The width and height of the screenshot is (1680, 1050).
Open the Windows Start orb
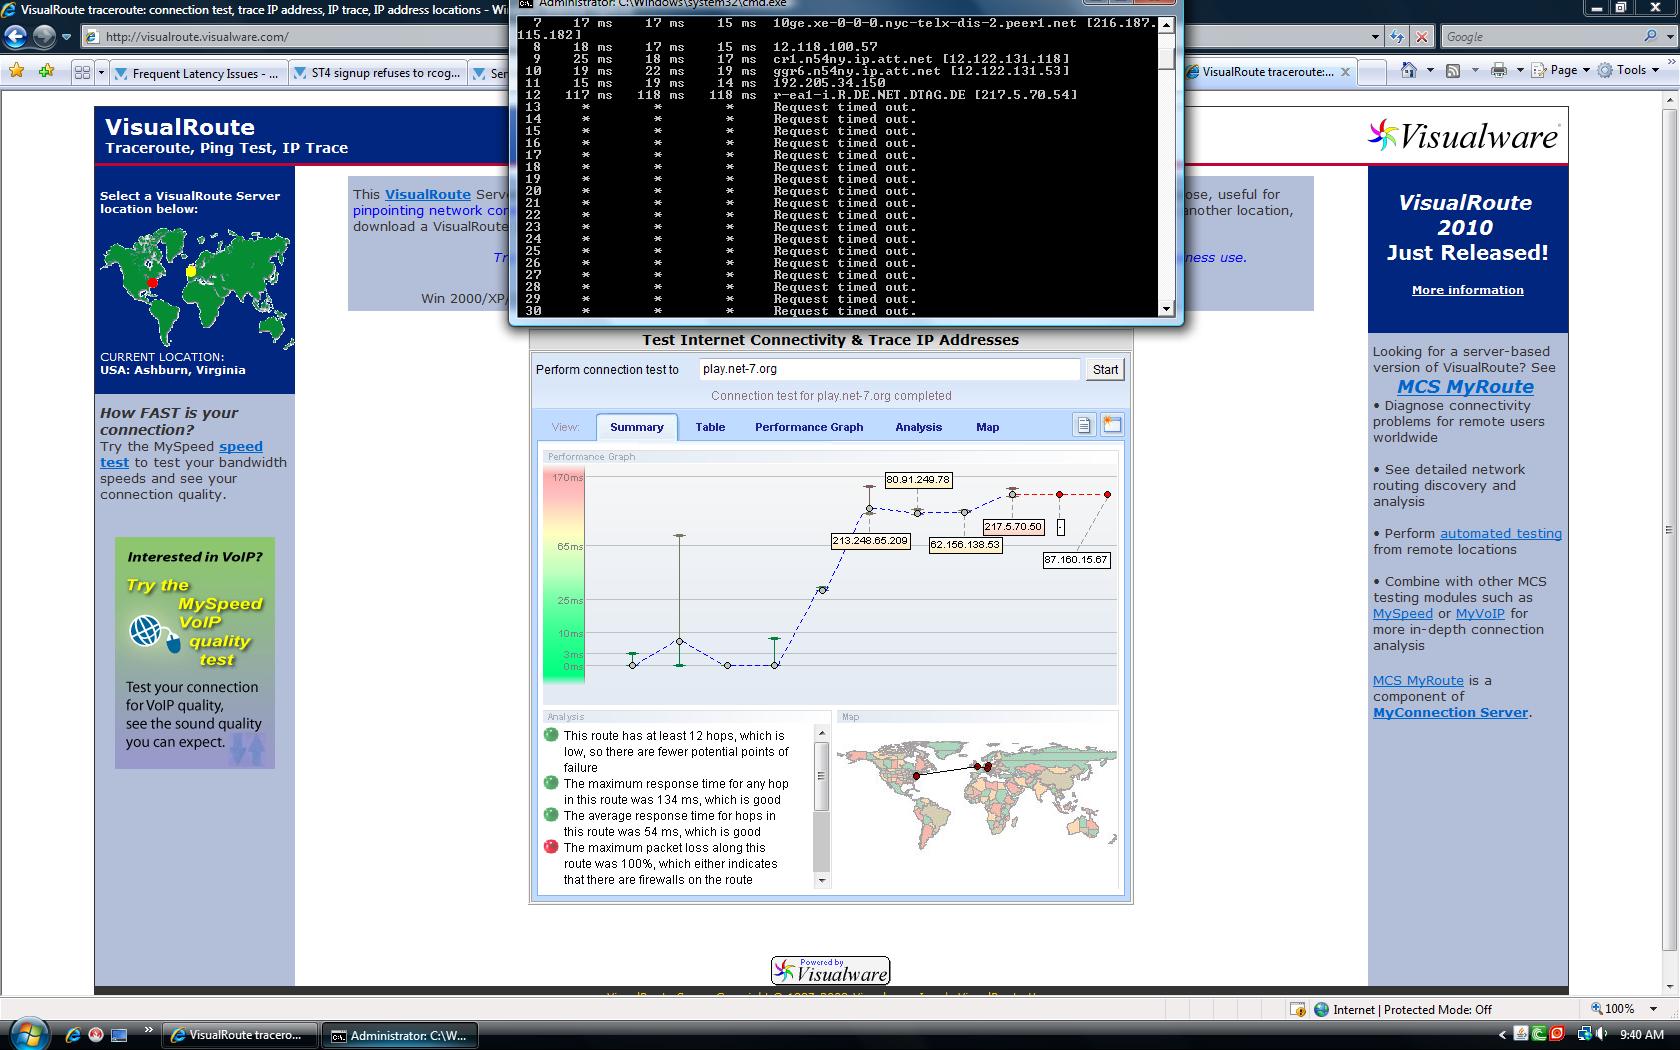pos(27,1034)
